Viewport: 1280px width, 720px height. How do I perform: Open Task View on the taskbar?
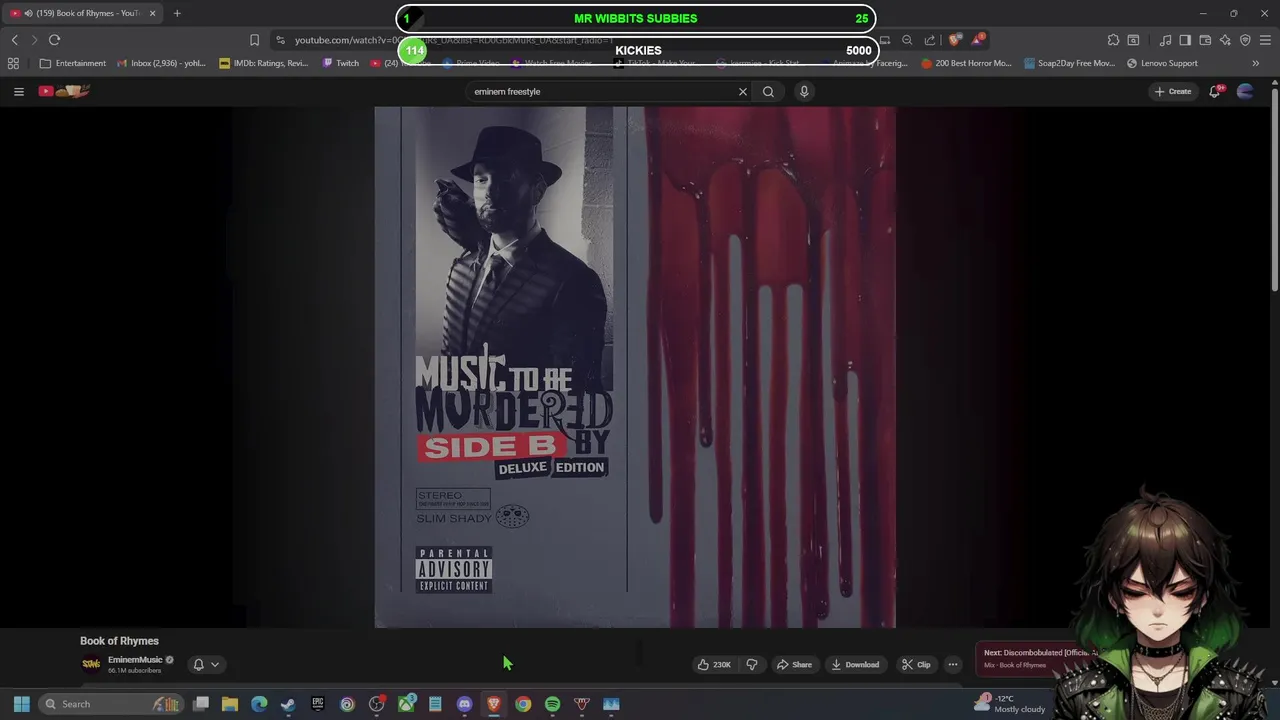click(x=201, y=704)
